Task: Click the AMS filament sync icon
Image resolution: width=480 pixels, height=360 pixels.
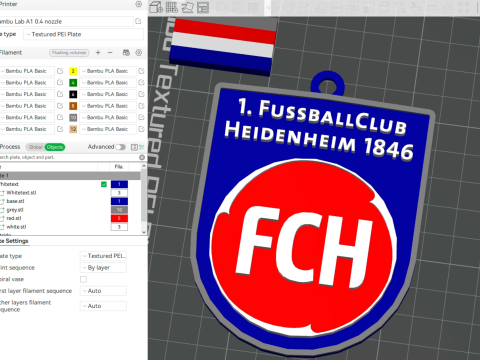Action: tap(126, 53)
